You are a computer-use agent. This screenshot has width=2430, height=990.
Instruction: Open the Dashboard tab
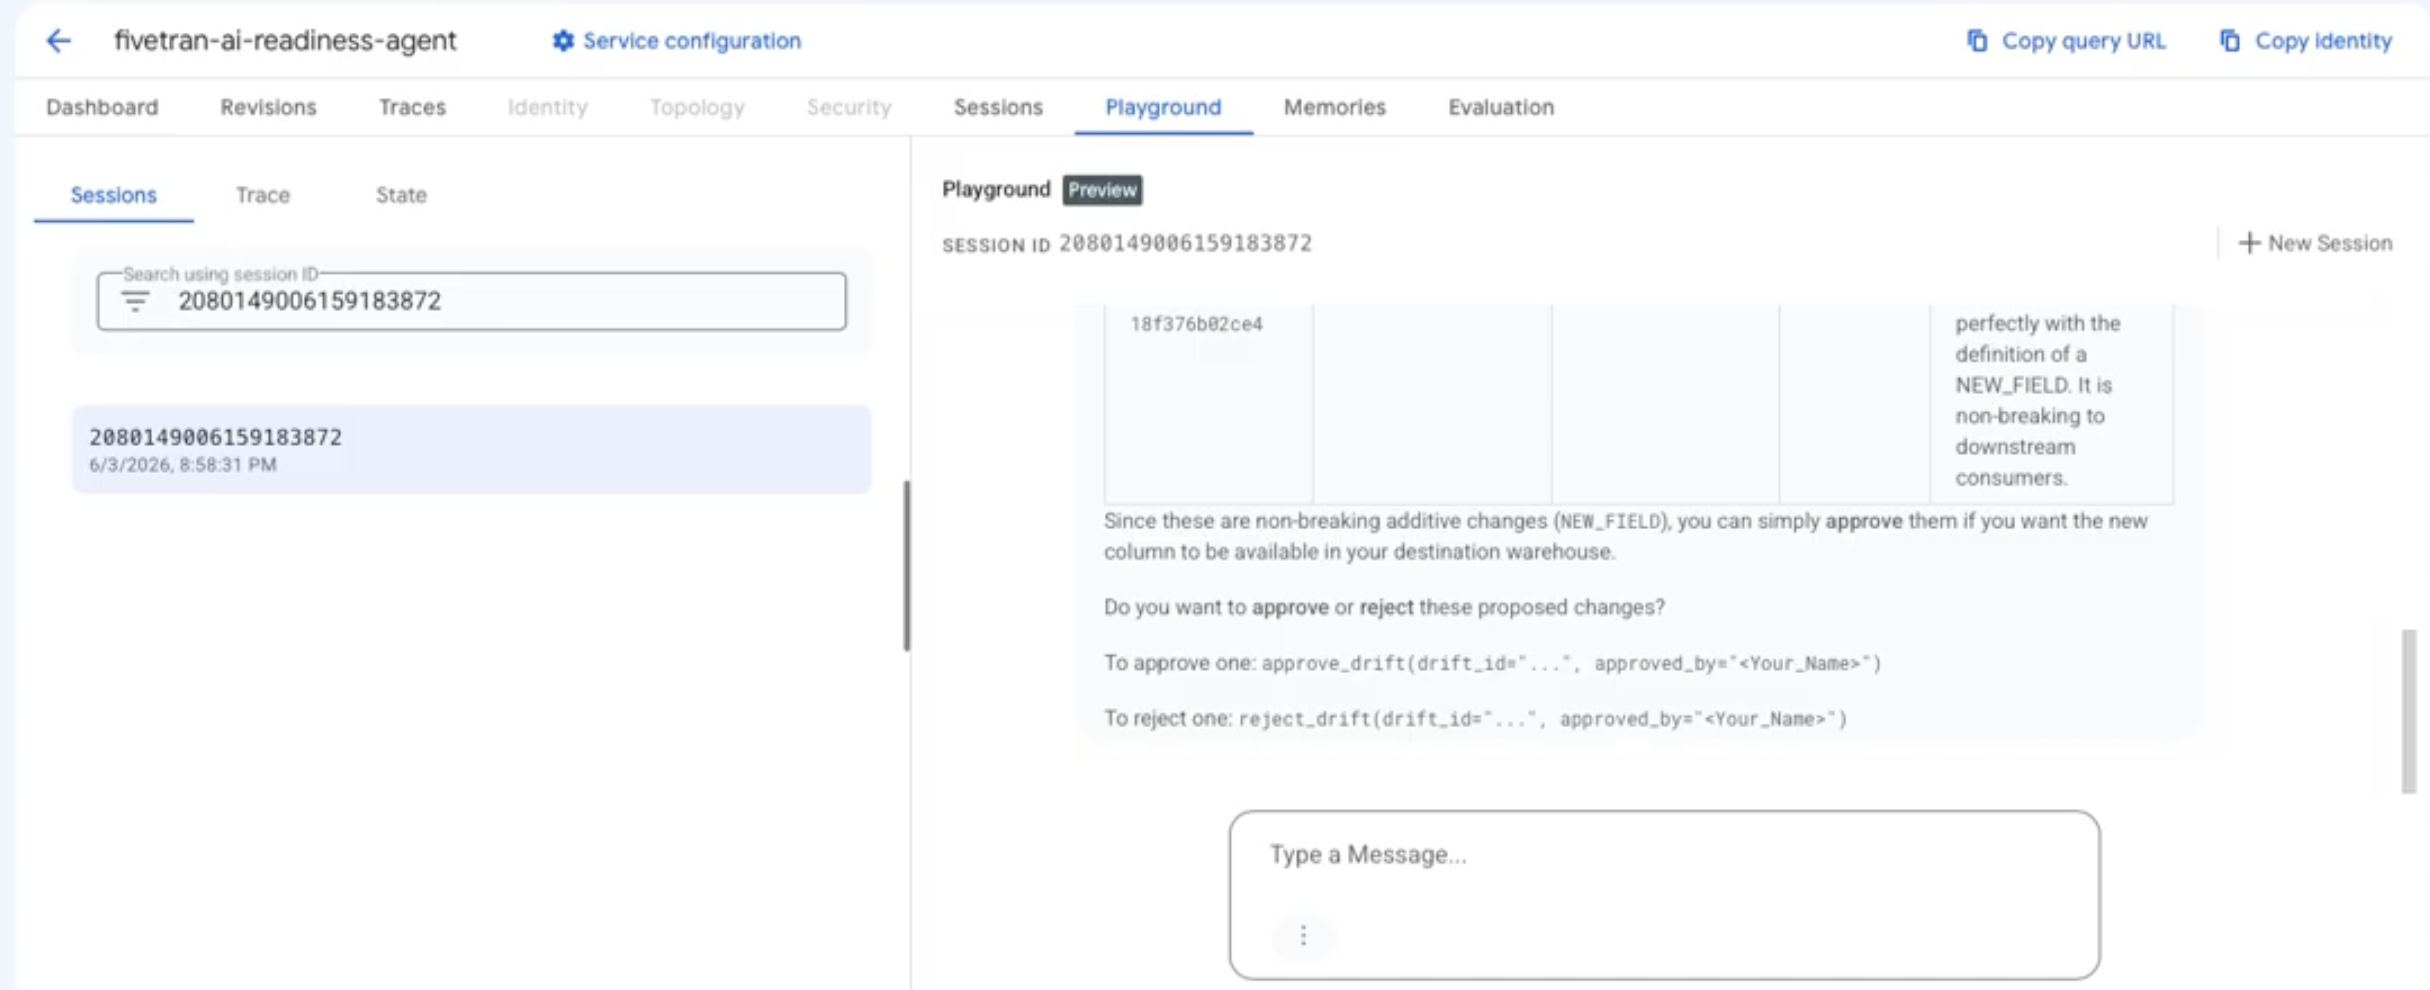pyautogui.click(x=102, y=107)
